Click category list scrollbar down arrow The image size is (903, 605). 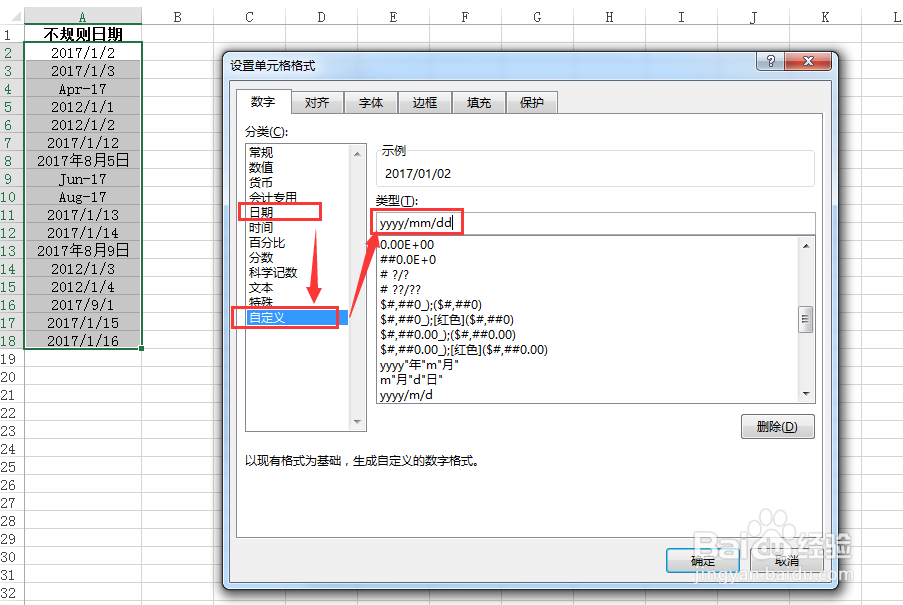point(357,422)
